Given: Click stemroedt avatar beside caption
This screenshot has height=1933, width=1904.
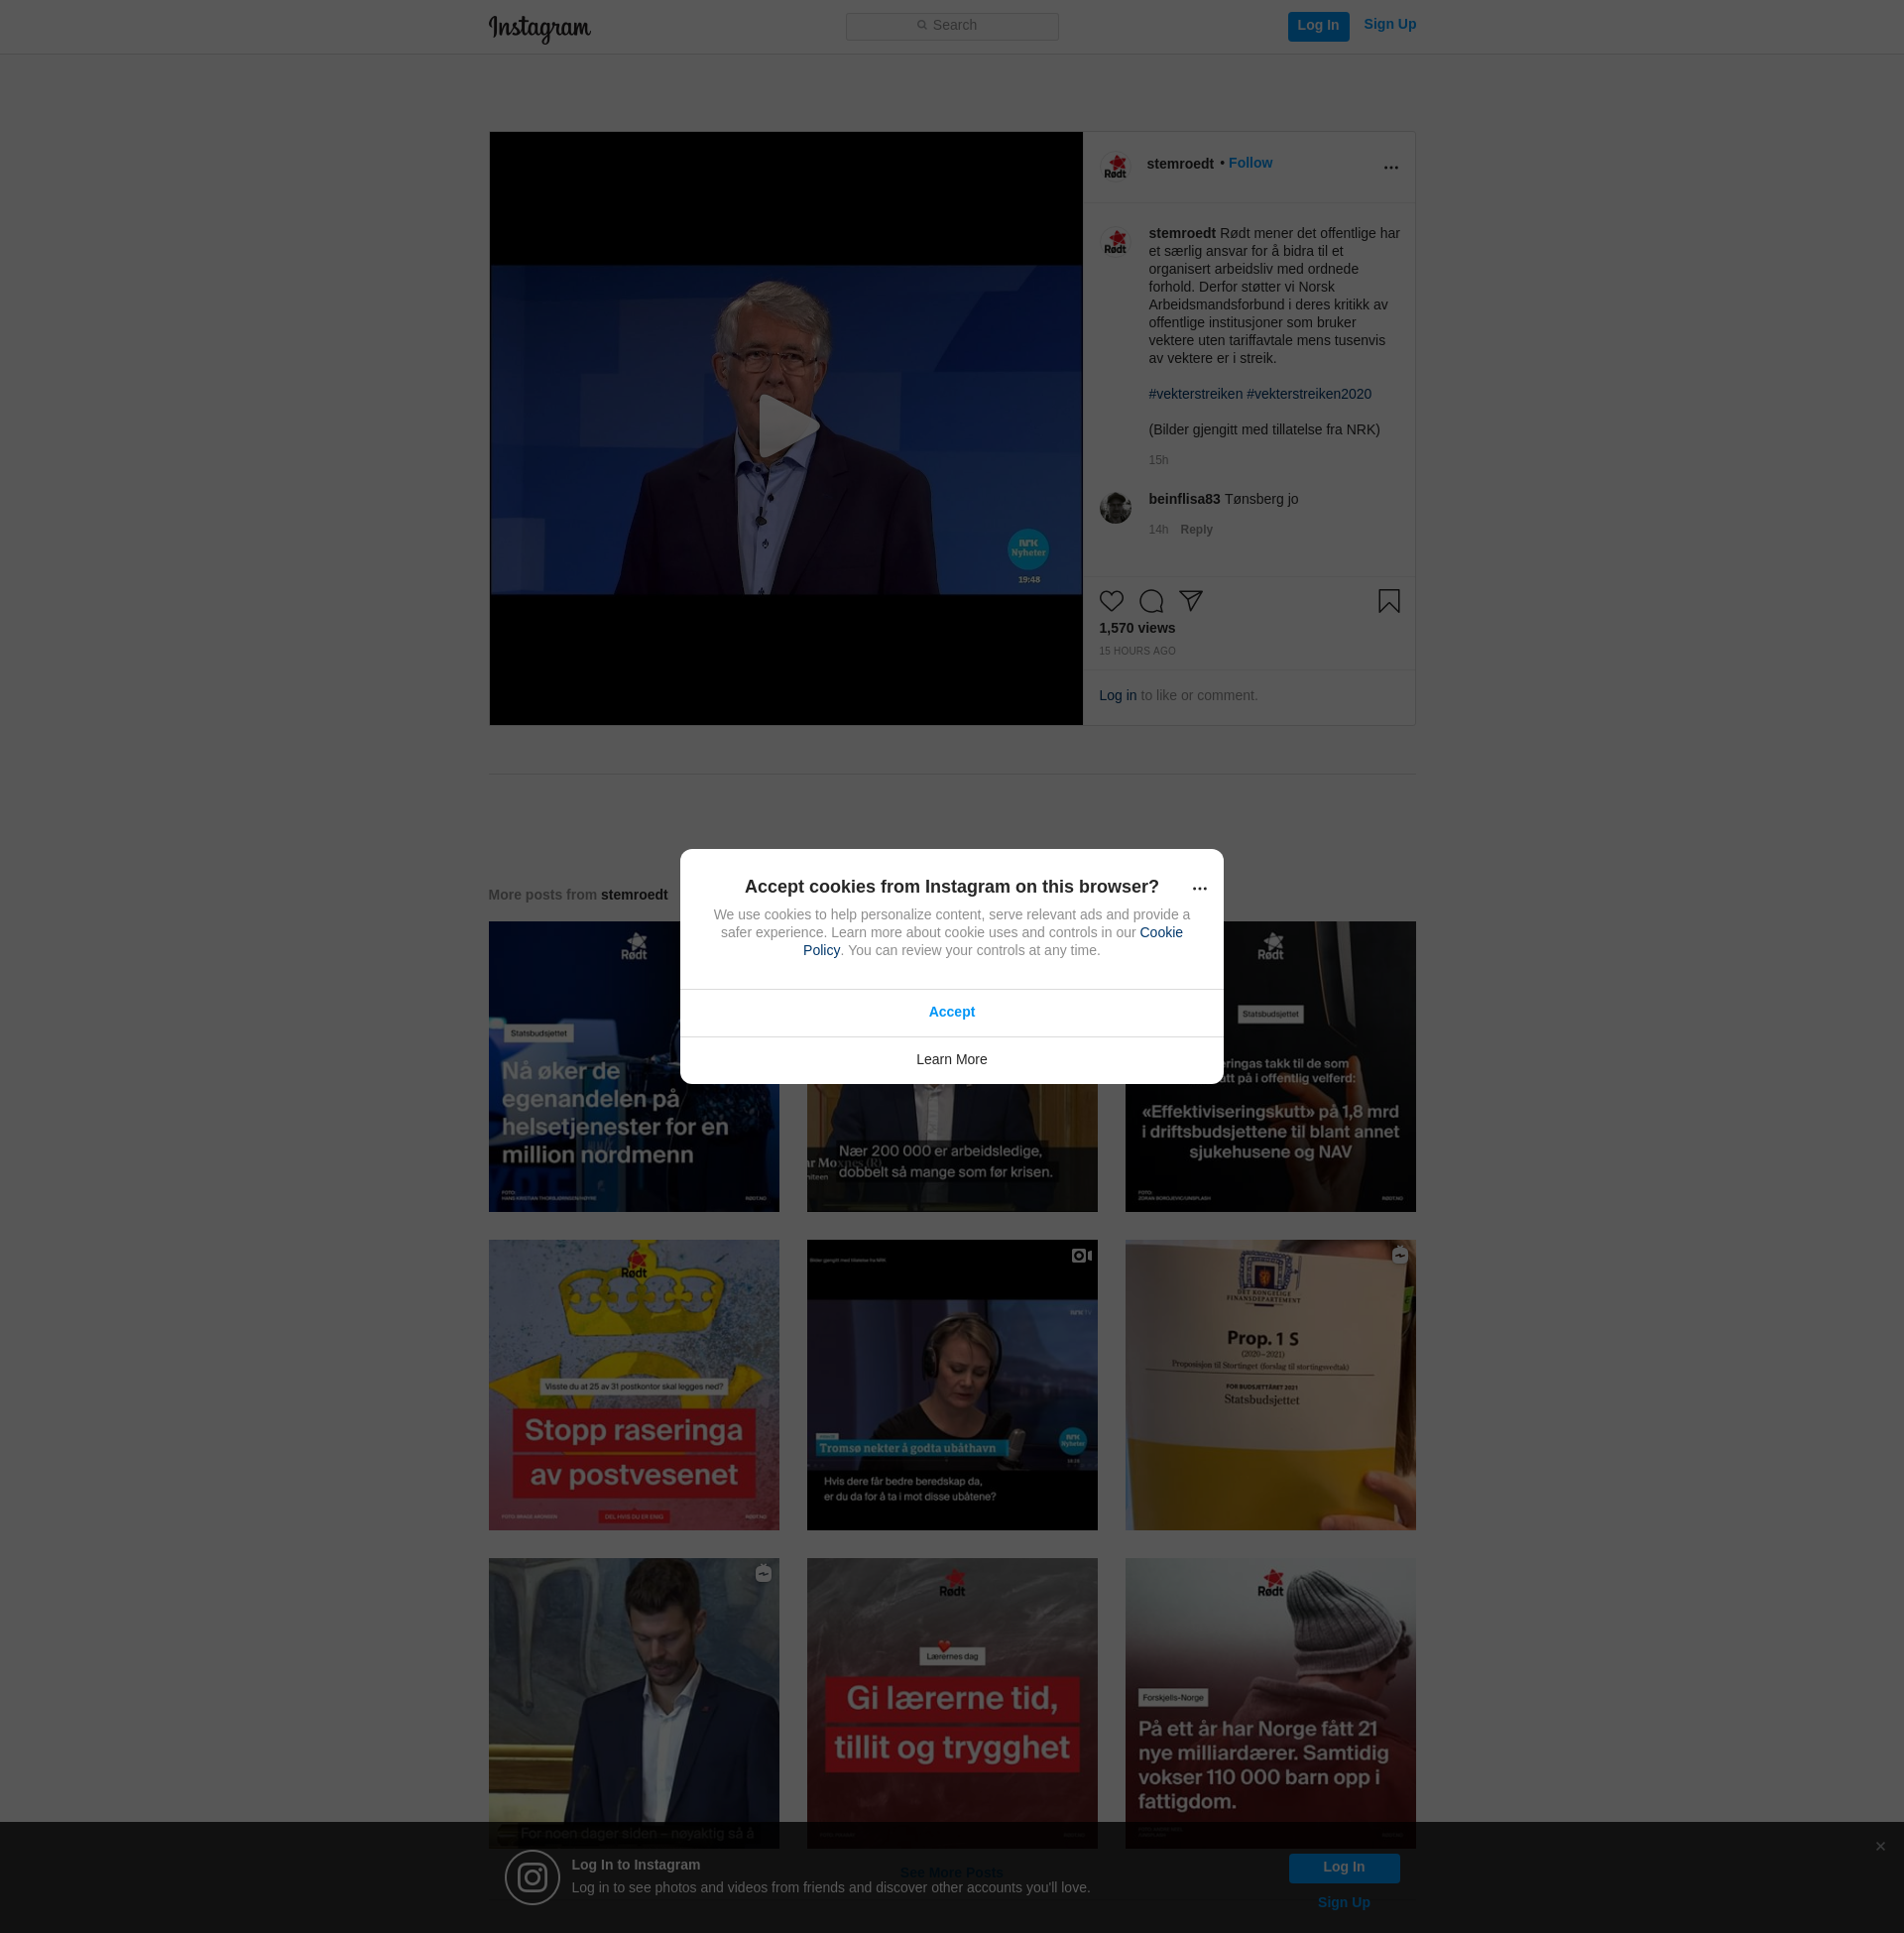Looking at the screenshot, I should [1115, 241].
